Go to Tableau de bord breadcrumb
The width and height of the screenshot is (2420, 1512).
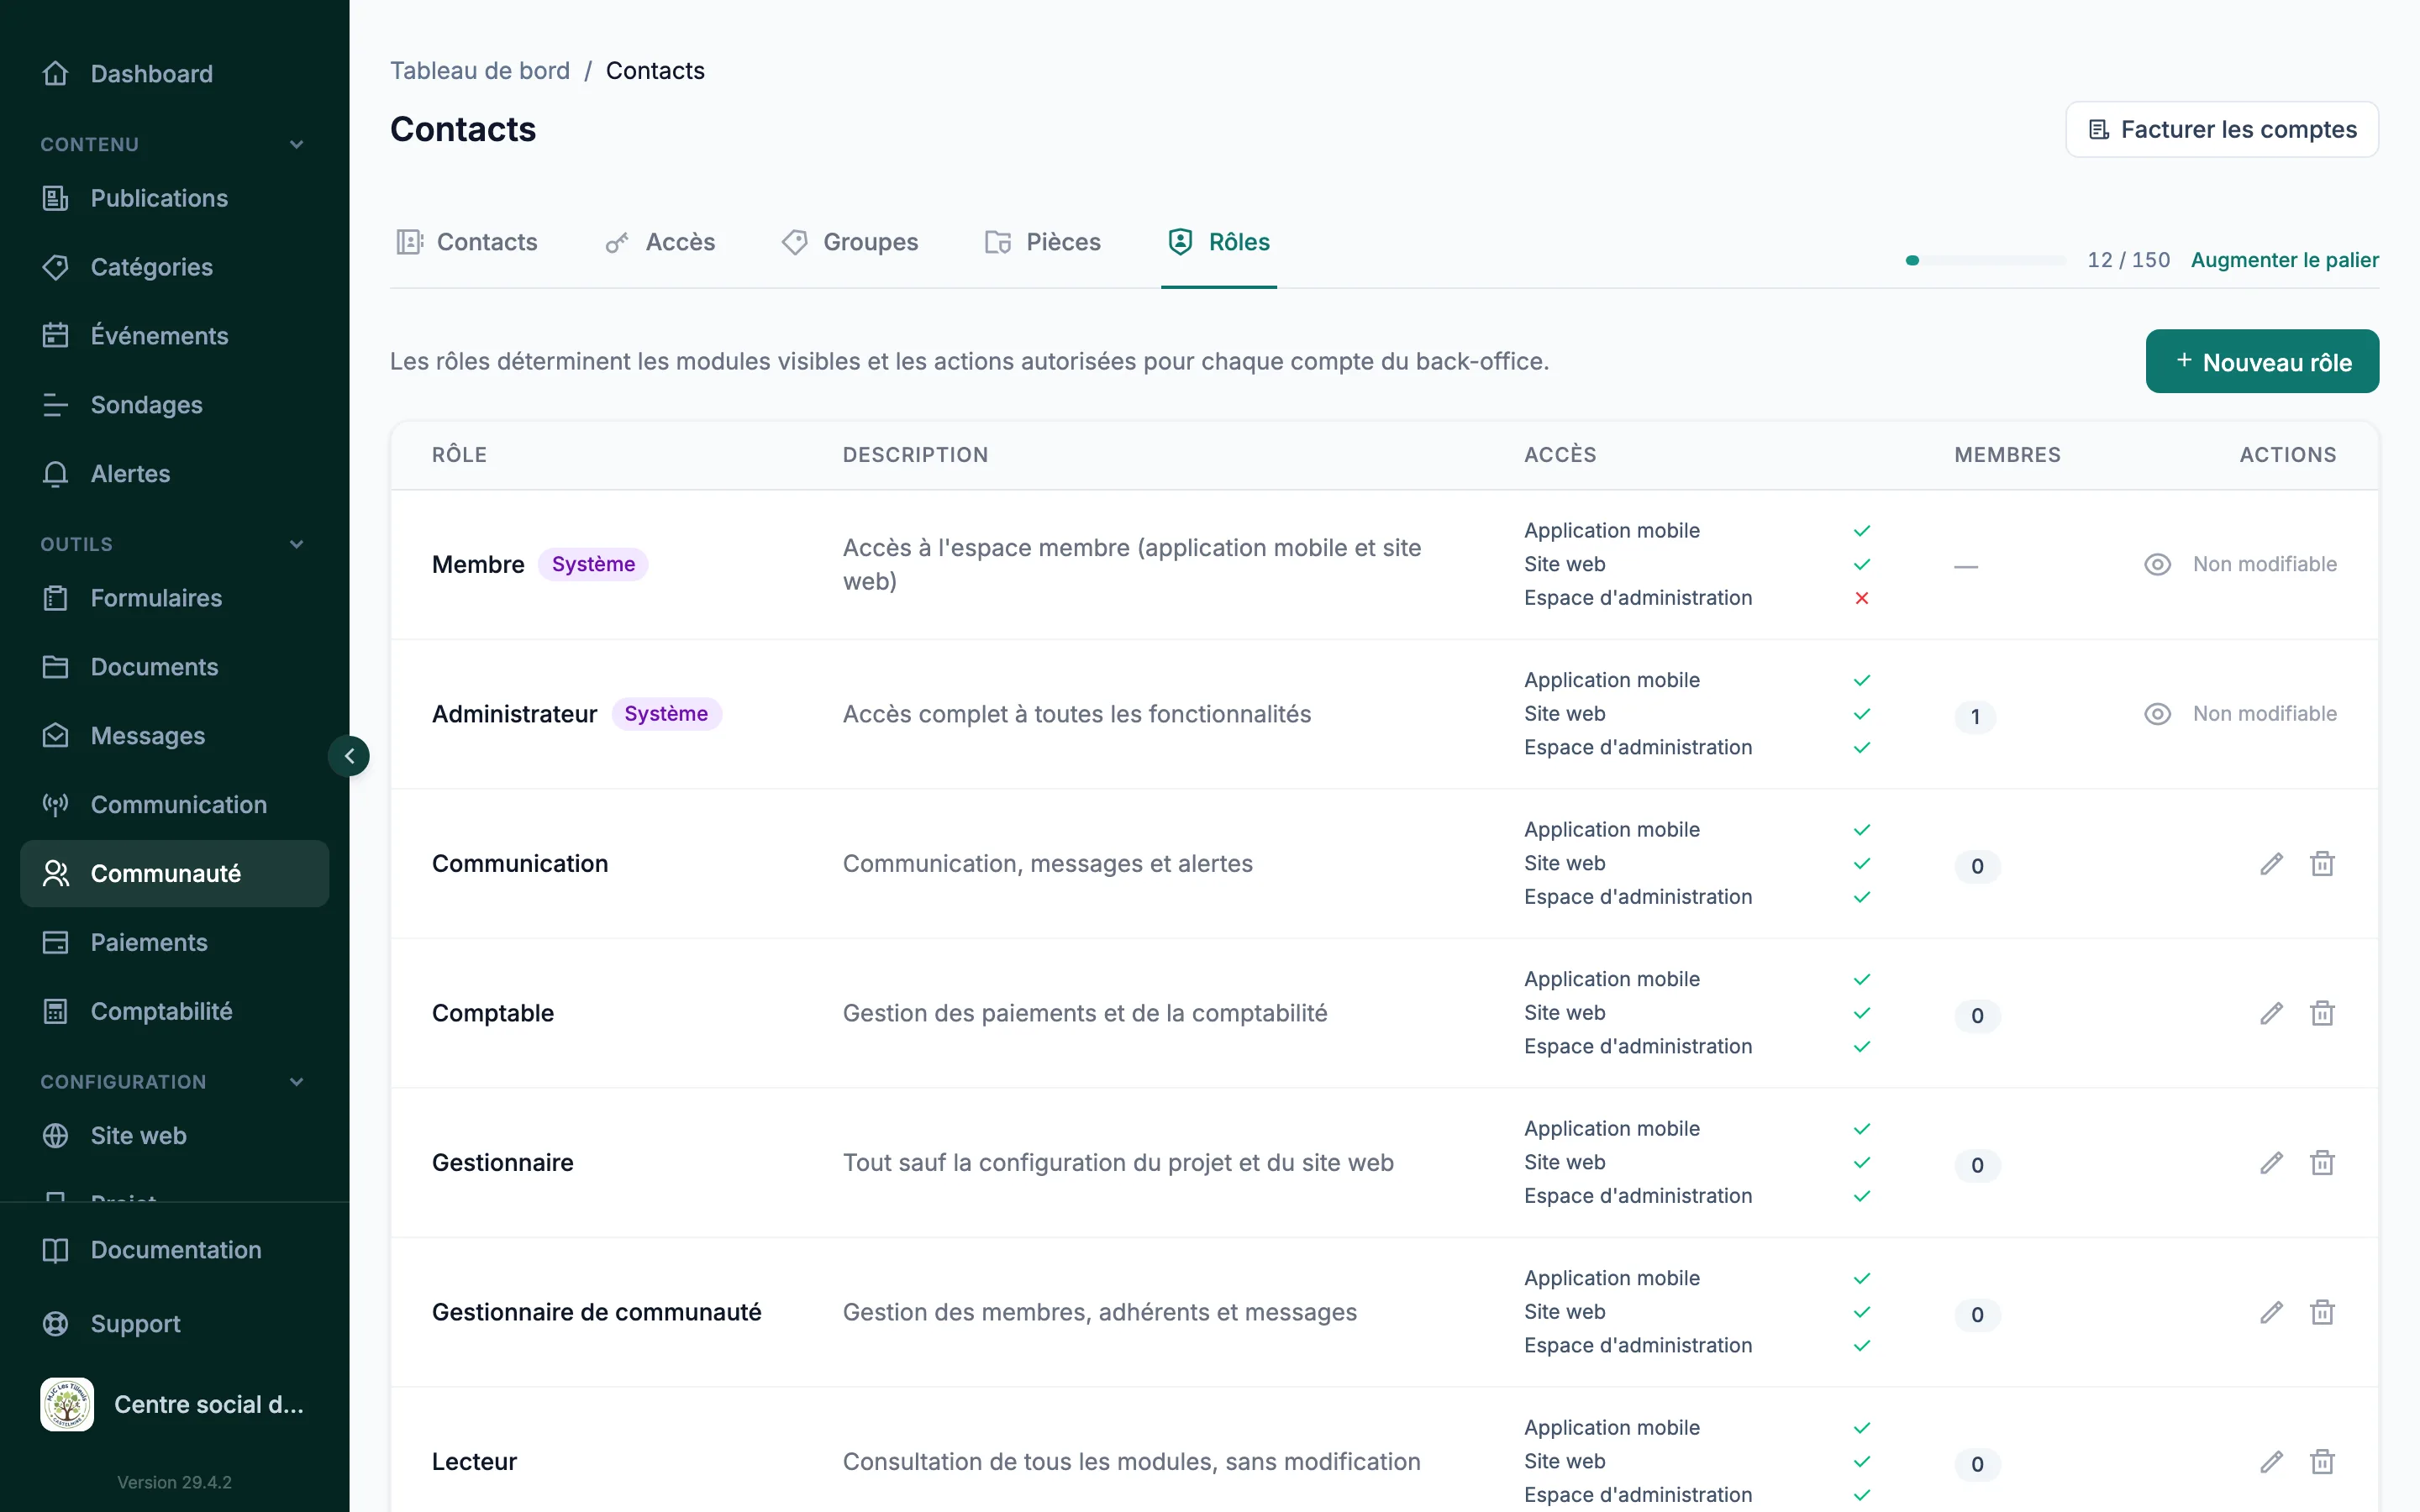[x=480, y=71]
